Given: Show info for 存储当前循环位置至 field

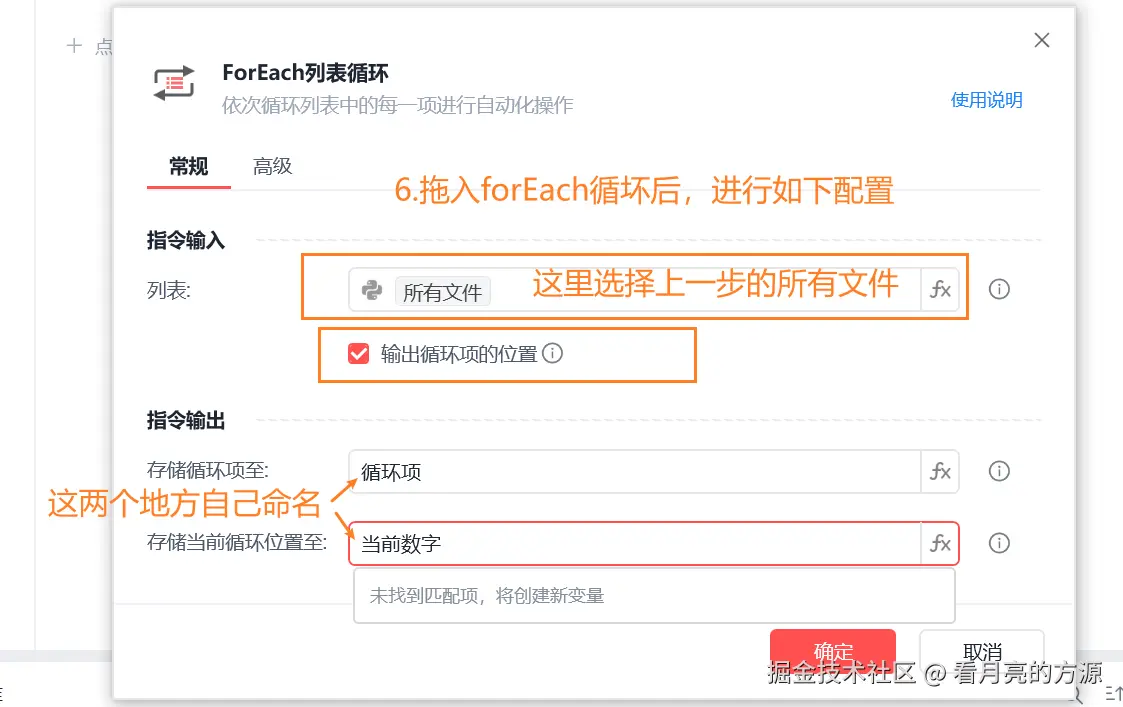Looking at the screenshot, I should [x=999, y=544].
